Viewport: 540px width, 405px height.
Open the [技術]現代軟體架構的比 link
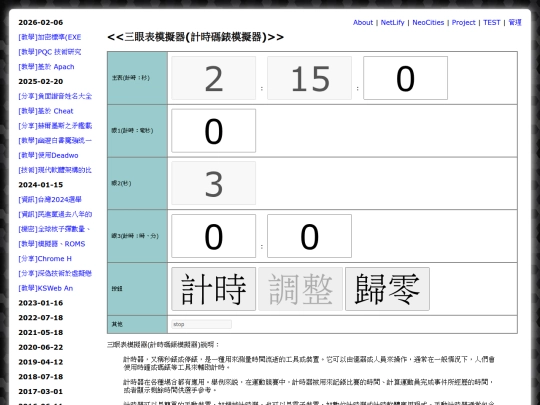click(55, 170)
